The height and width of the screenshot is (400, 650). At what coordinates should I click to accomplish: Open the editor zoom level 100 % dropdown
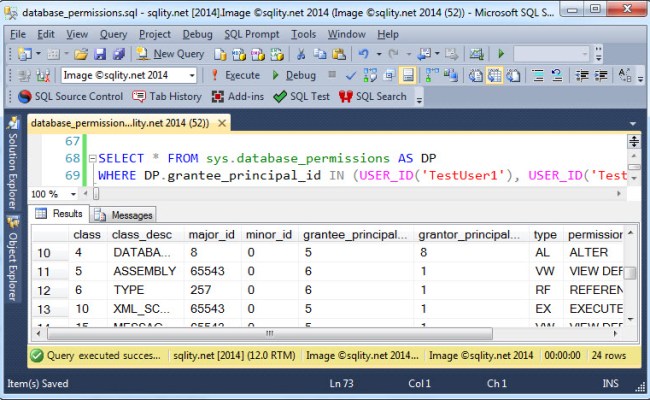point(73,194)
